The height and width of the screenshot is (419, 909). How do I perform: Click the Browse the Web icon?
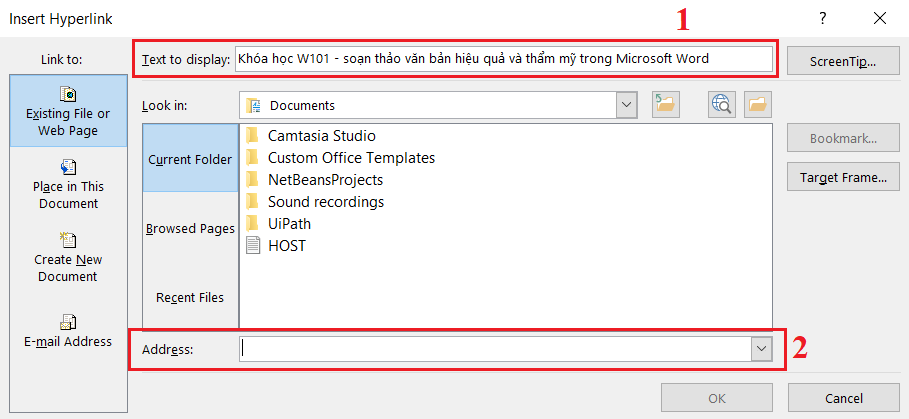721,104
